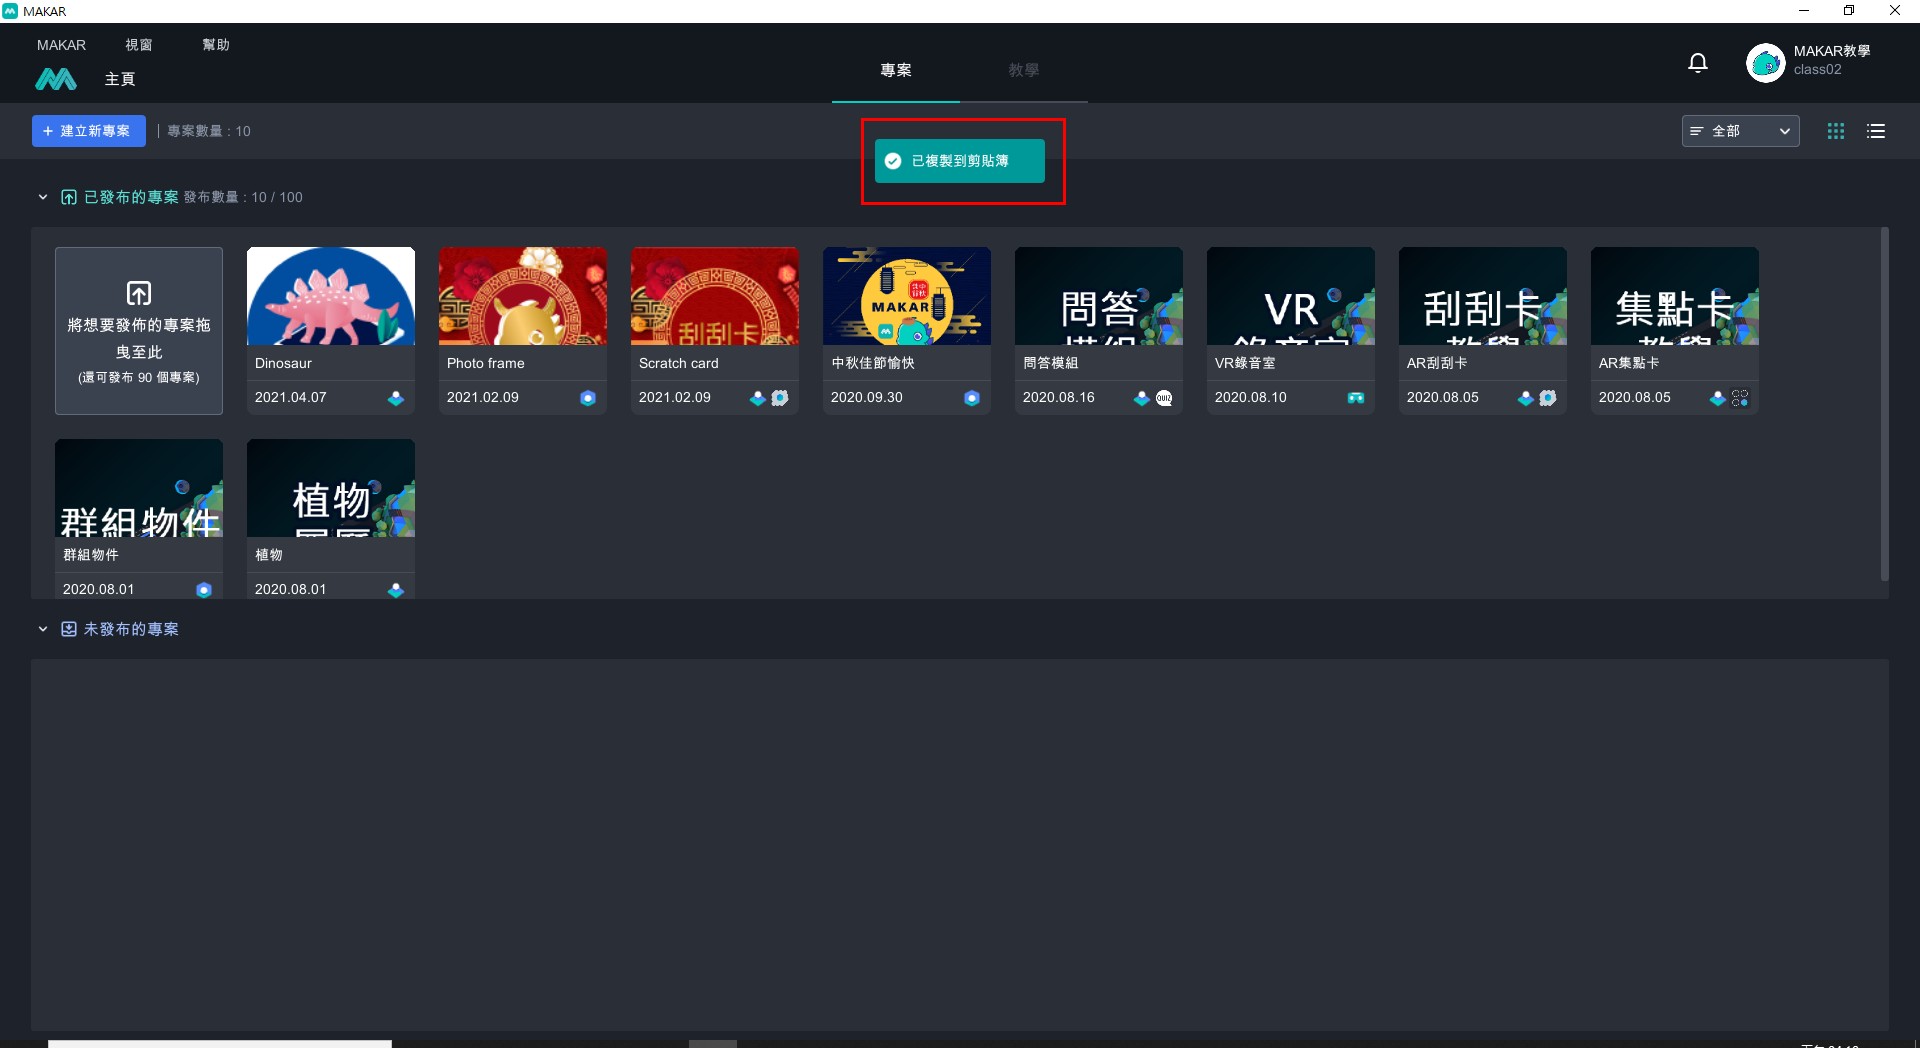Screen dimensions: 1920x1048
Task: Collapse the 未發布的專案 section
Action: 43,629
